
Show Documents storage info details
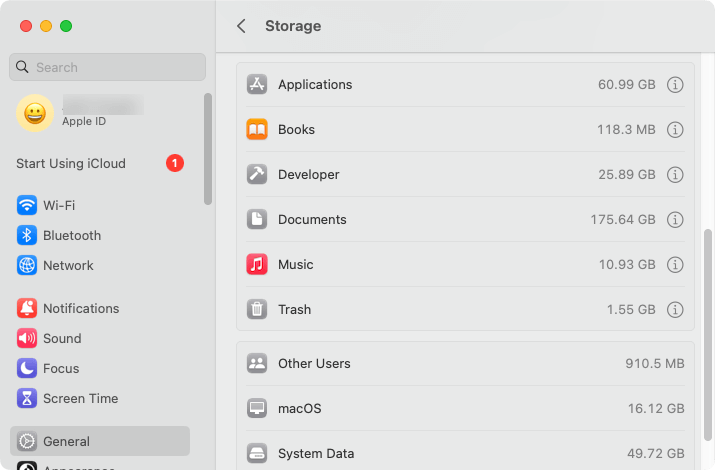(x=675, y=219)
